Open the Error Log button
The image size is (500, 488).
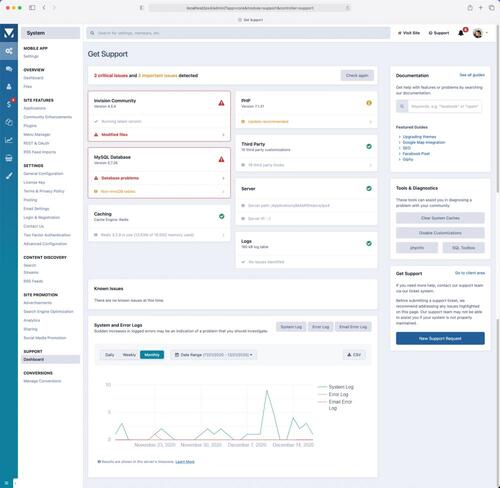click(320, 327)
